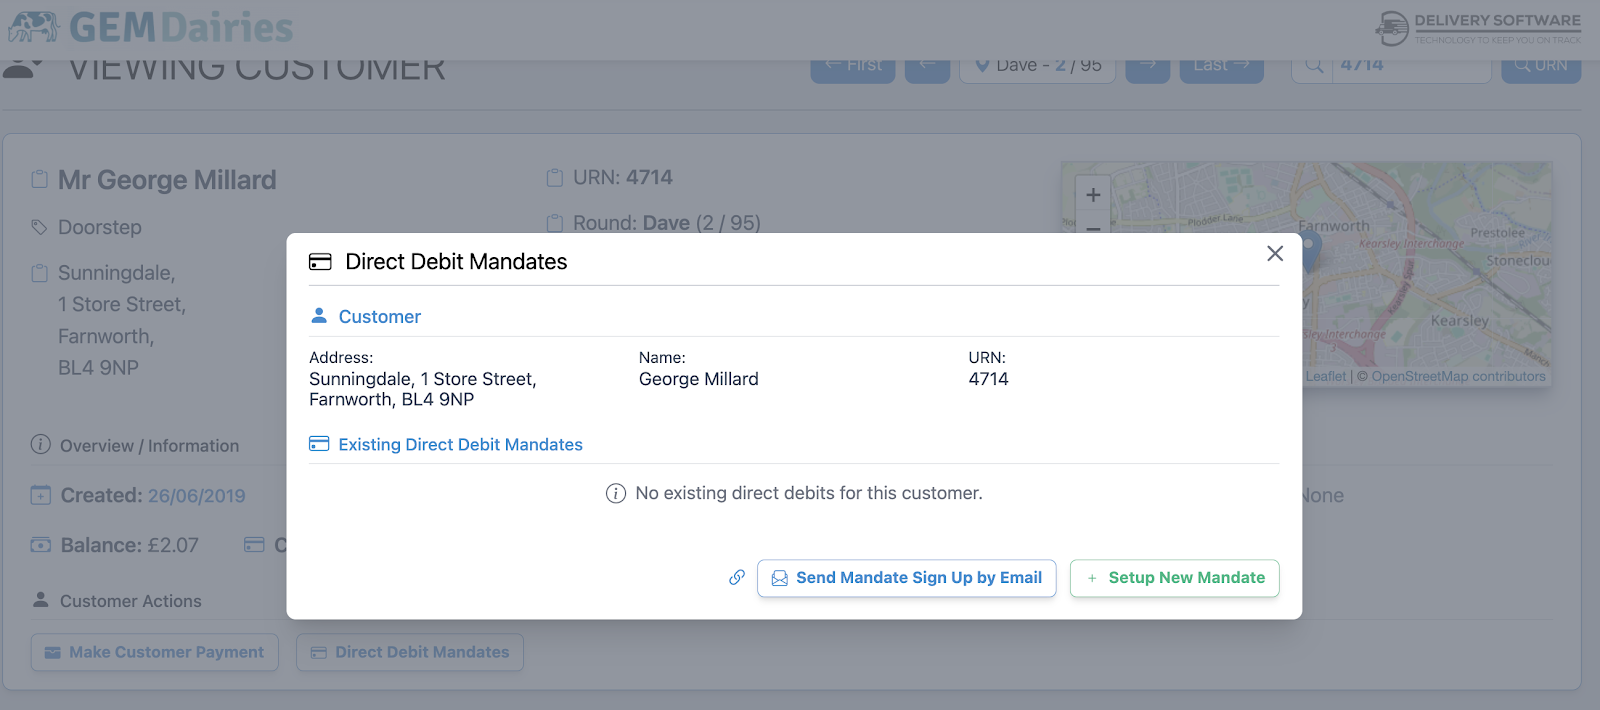Copy the URN using its clipboard icon
The width and height of the screenshot is (1600, 710).
click(x=555, y=178)
